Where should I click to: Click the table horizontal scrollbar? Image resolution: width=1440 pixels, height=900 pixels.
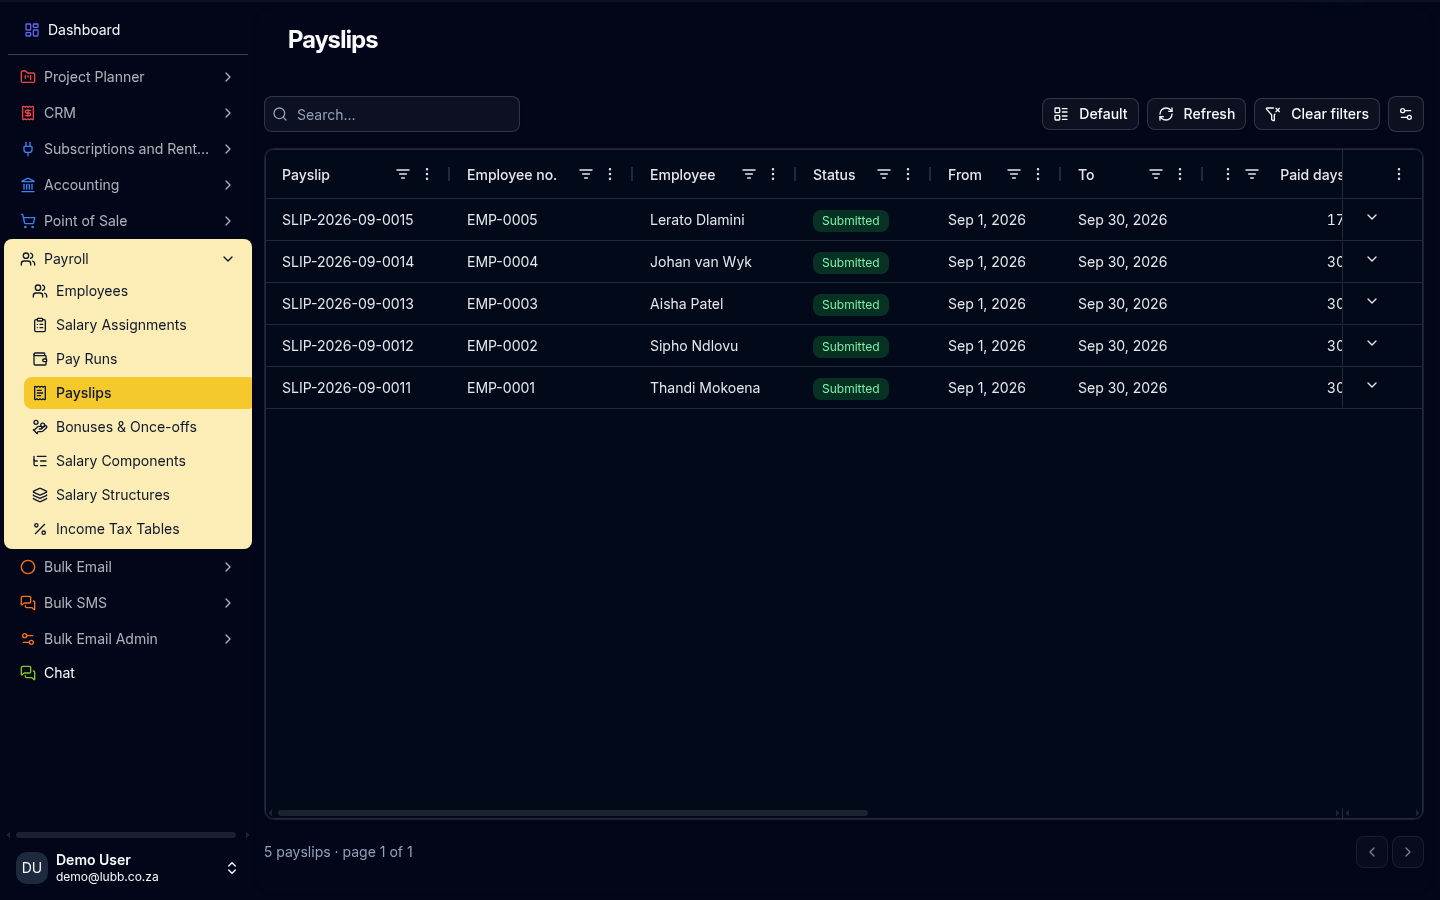(572, 813)
